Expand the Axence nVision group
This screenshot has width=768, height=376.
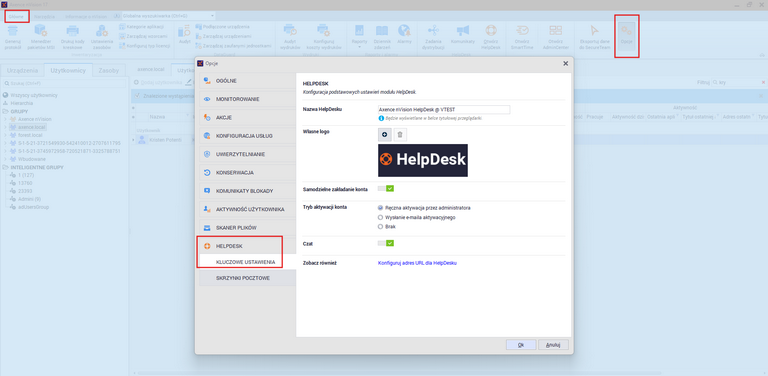pyautogui.click(x=5, y=119)
